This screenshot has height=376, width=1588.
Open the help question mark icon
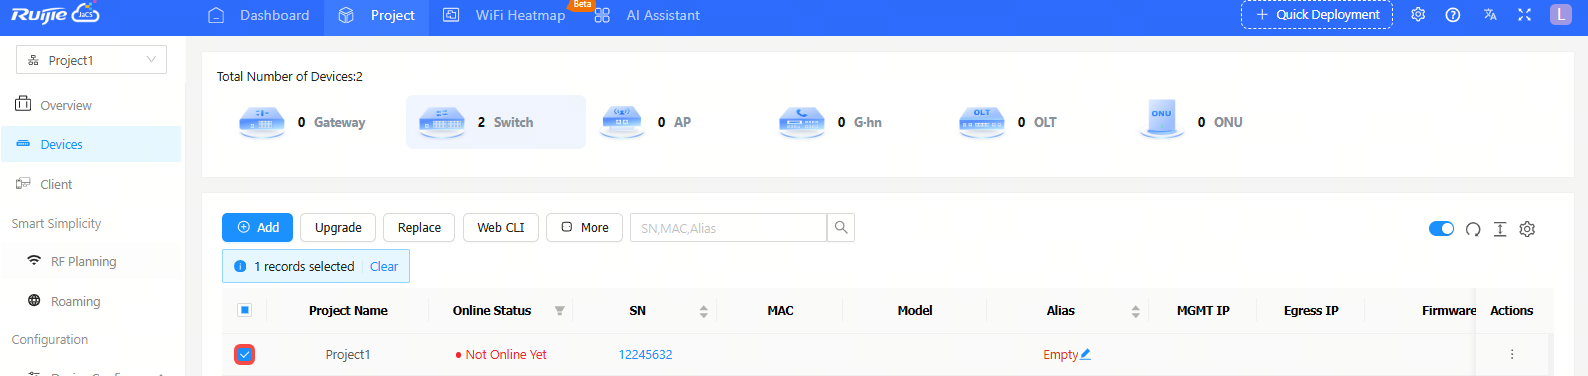click(1453, 15)
